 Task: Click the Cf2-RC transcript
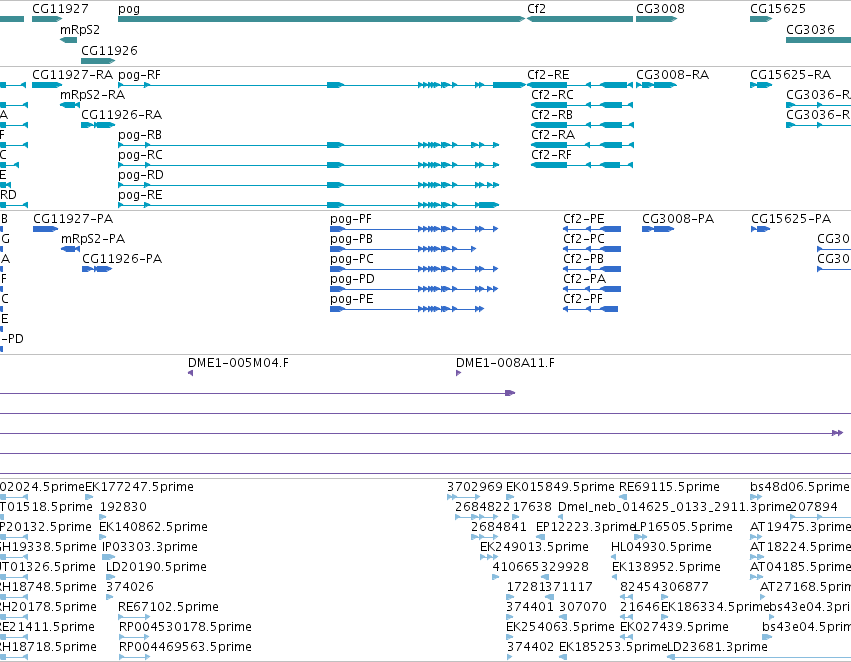pyautogui.click(x=582, y=105)
